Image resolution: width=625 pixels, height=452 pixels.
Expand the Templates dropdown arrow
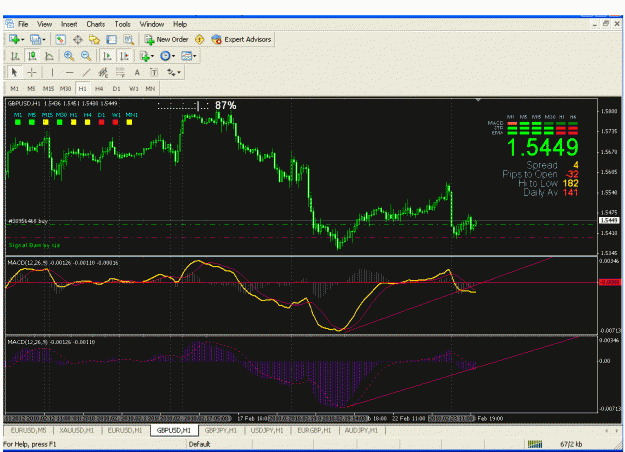tap(195, 56)
